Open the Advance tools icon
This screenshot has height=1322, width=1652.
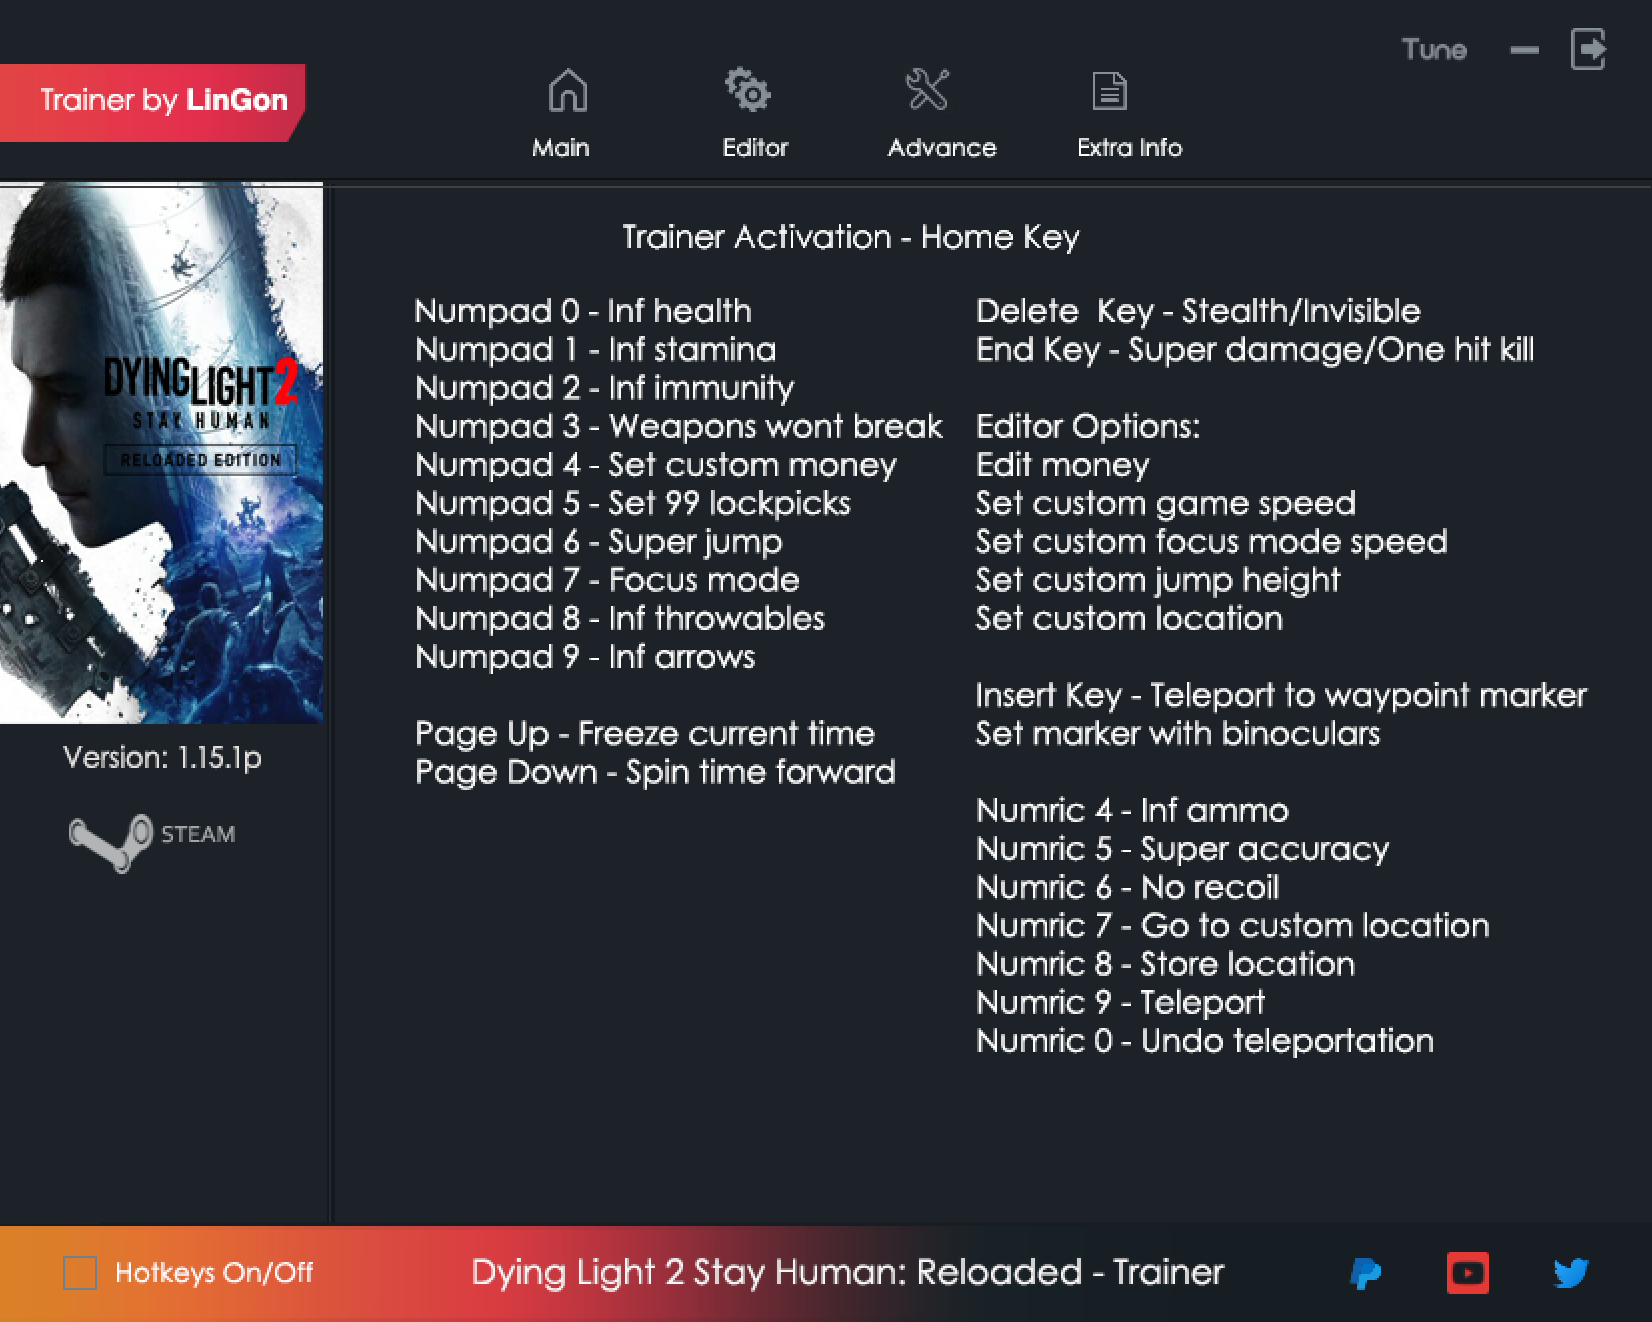(x=927, y=90)
